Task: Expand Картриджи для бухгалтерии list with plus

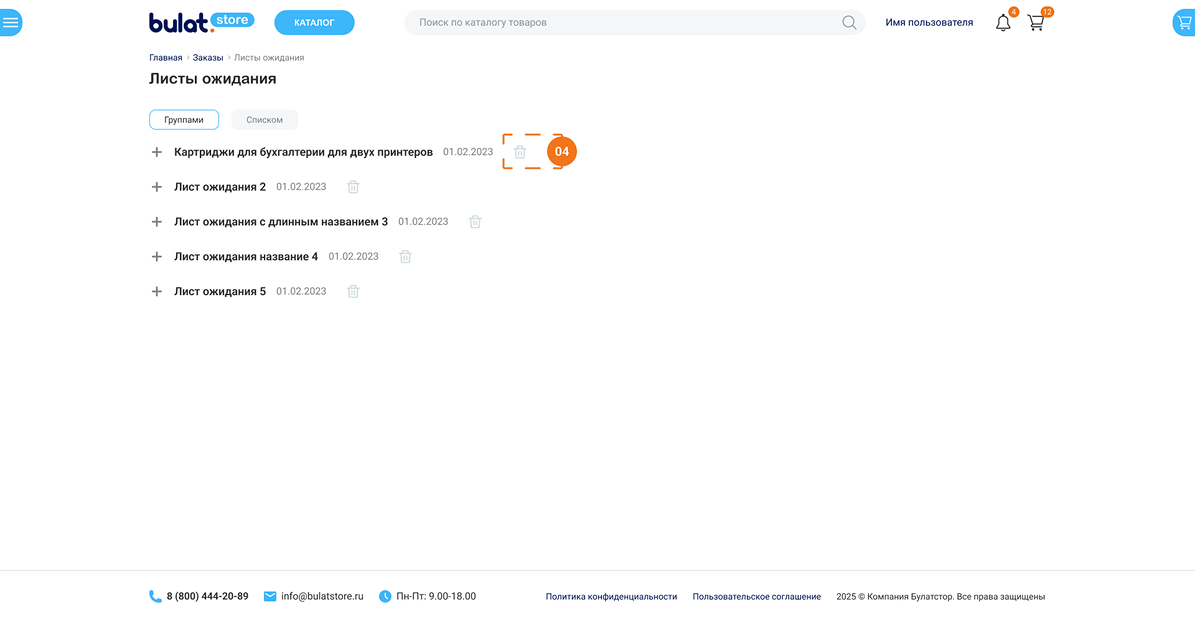Action: click(x=156, y=152)
